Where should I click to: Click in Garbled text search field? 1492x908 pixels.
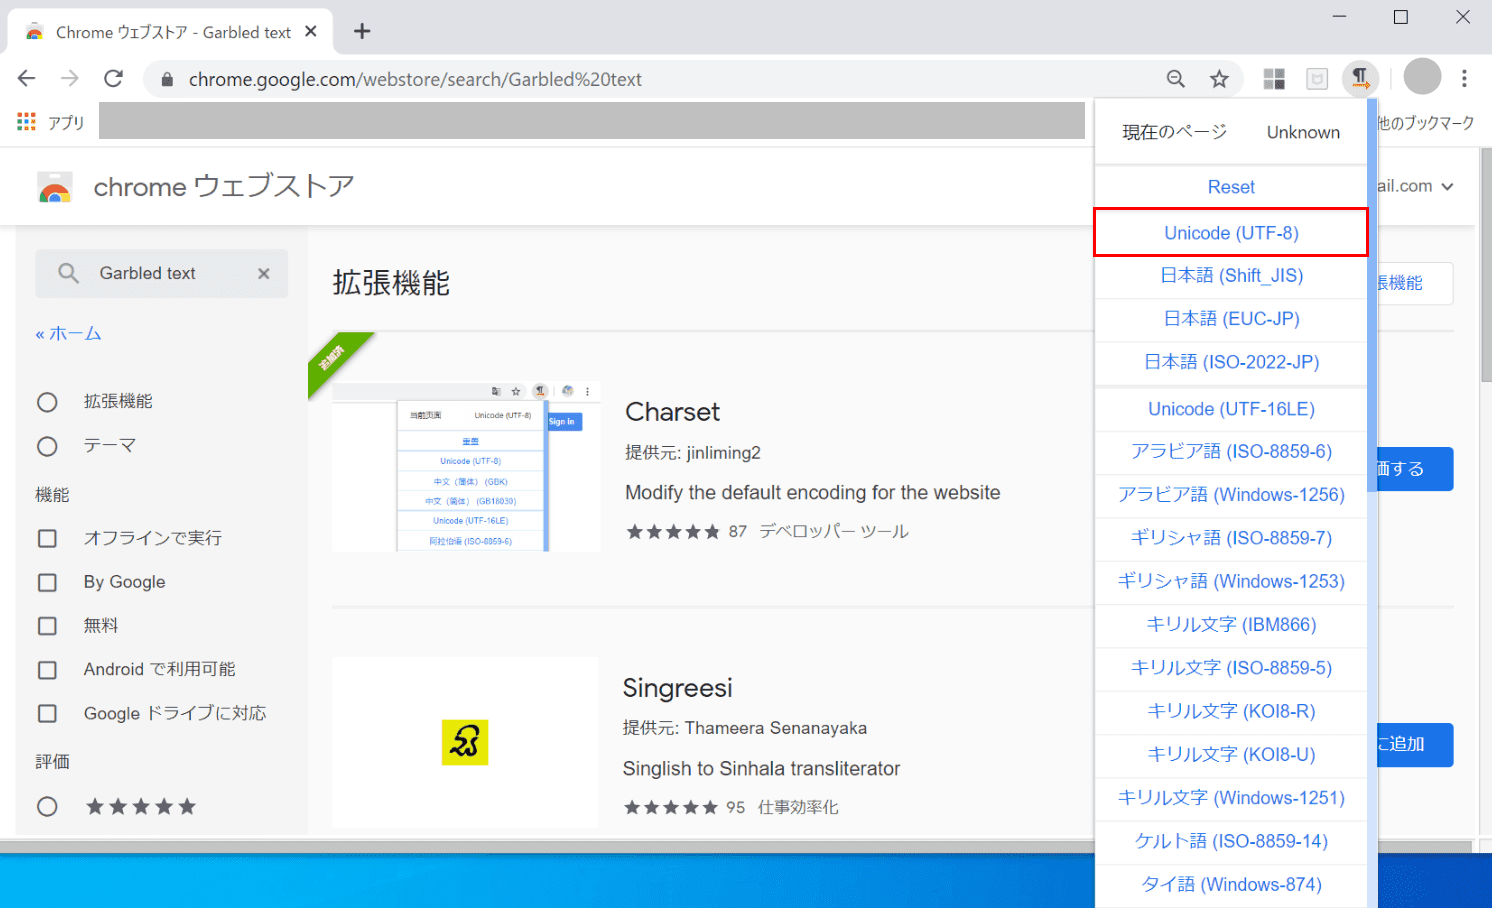coord(161,273)
